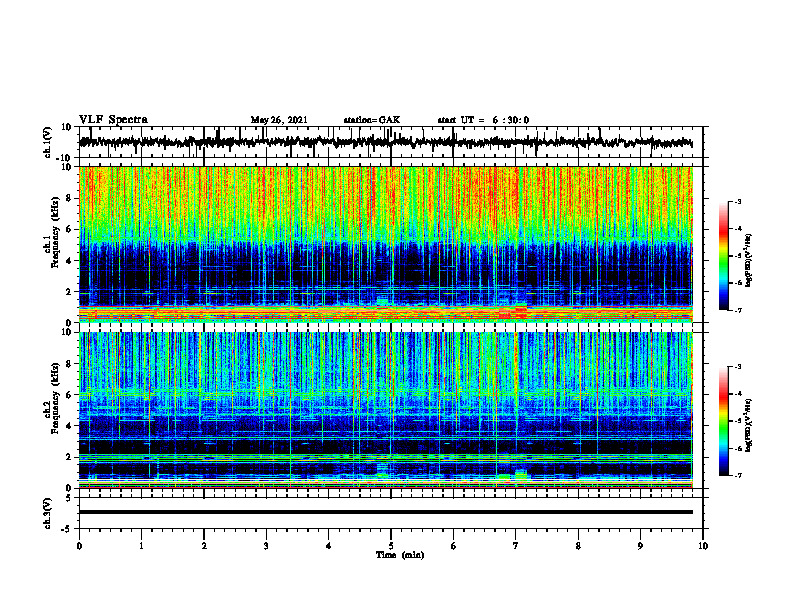This screenshot has height=612, width=792.
Task: Click the log(PSD) label of lower color bar
Action: tap(749, 424)
